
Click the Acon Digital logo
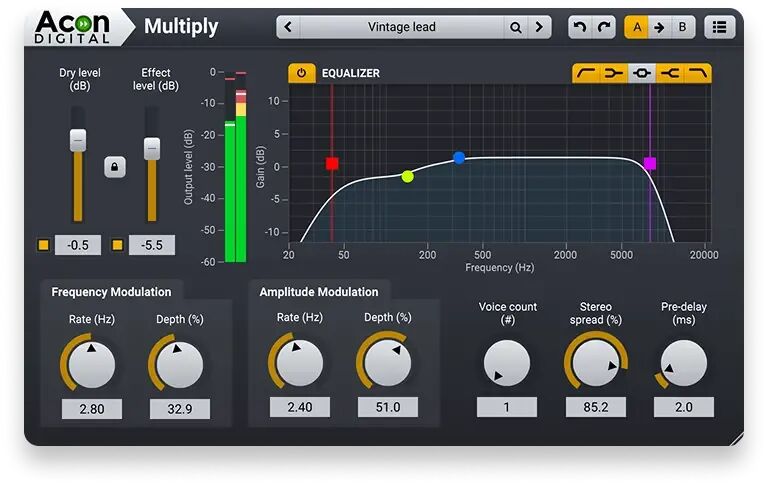click(x=72, y=27)
